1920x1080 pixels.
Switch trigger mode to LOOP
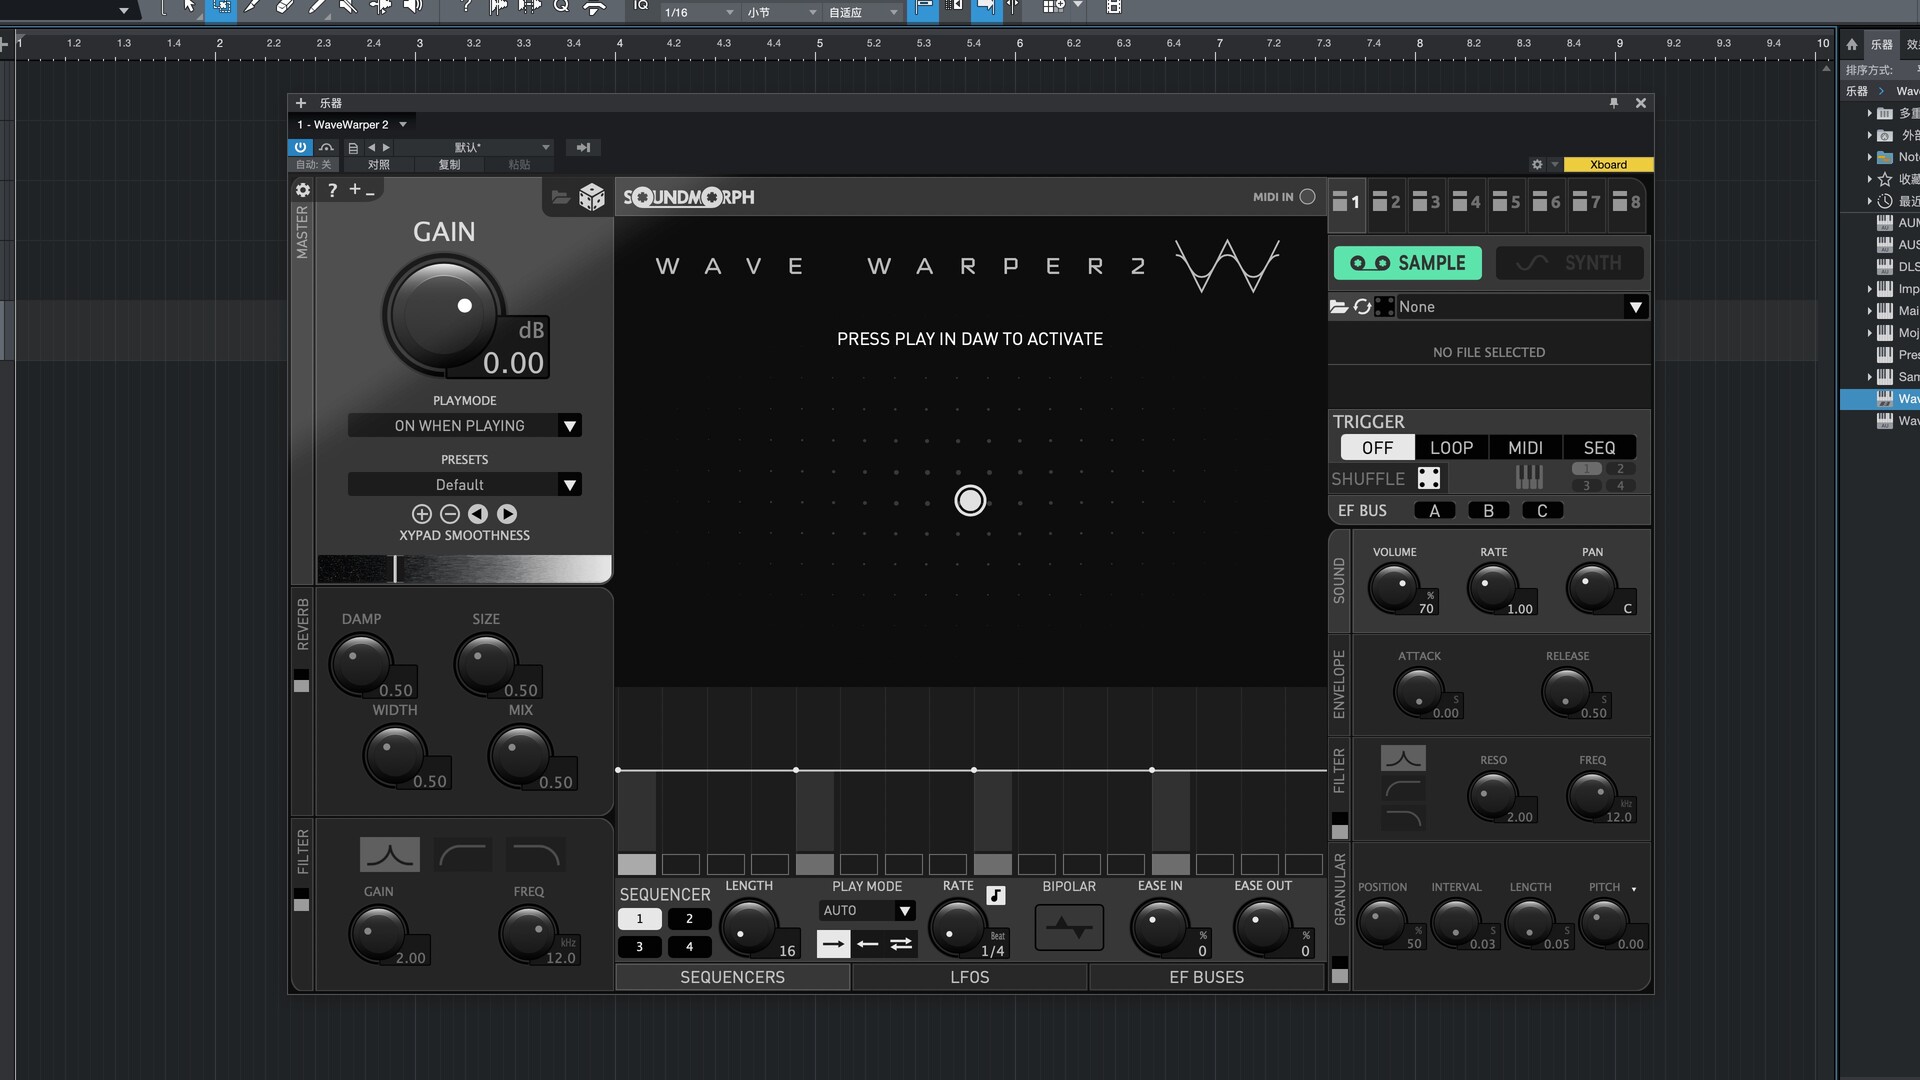pos(1451,447)
